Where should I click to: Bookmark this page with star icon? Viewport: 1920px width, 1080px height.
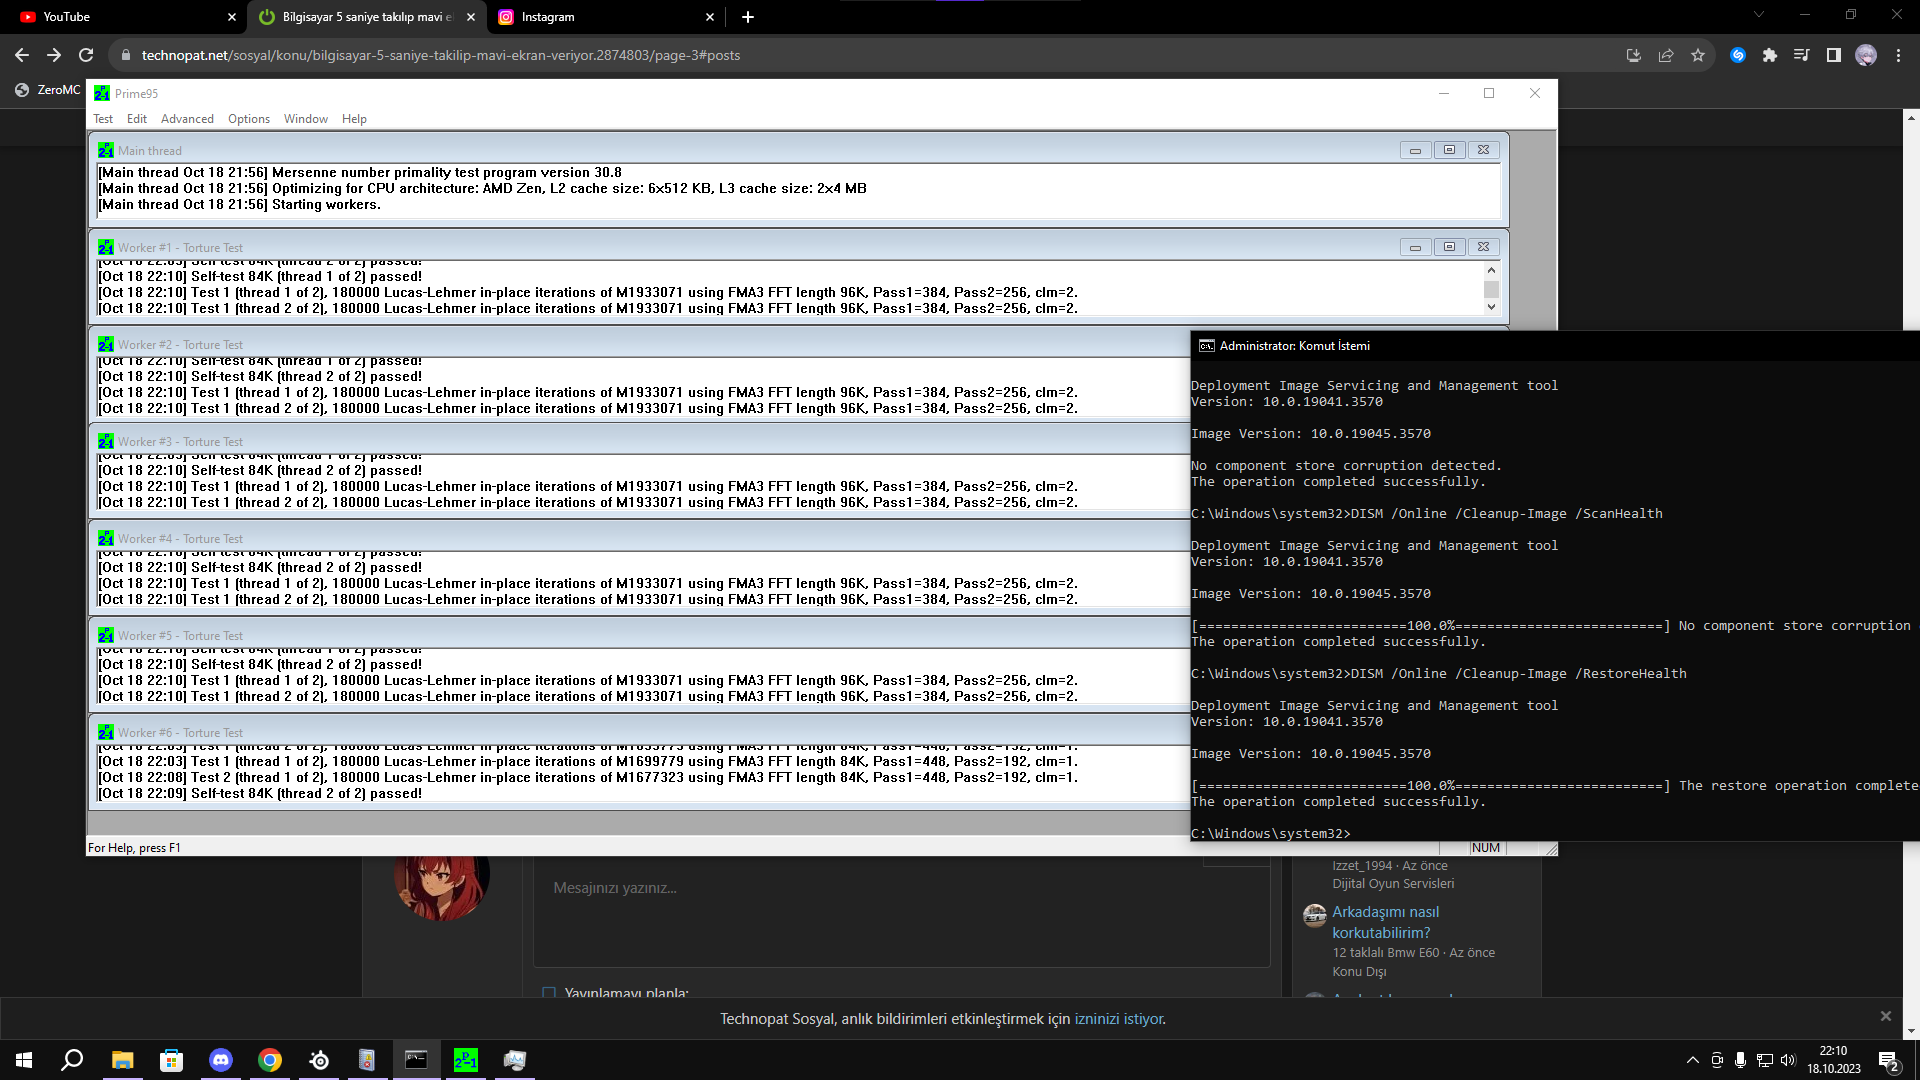(1698, 55)
